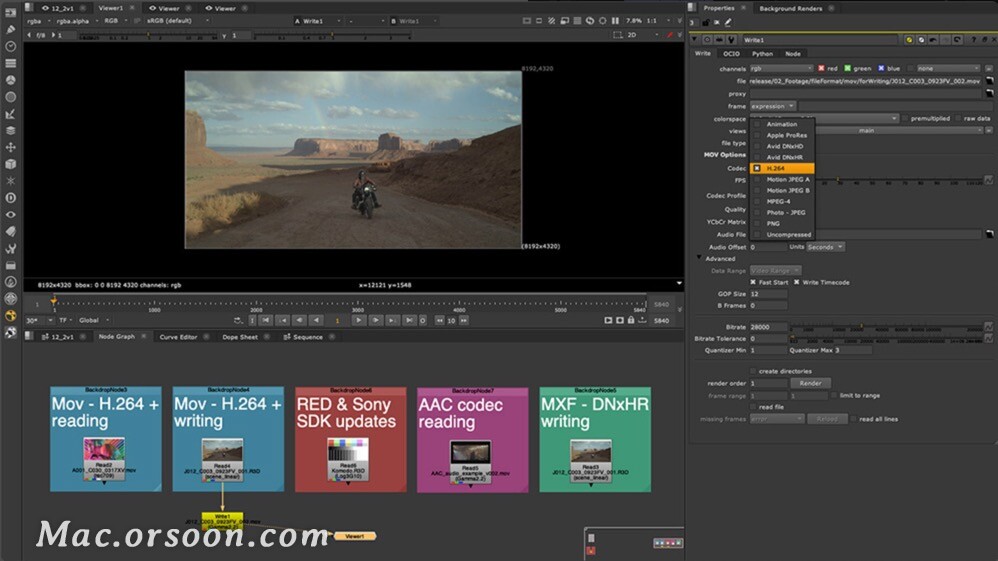The width and height of the screenshot is (998, 561).
Task: Open the Merge nodes layers icon
Action: coord(10,131)
